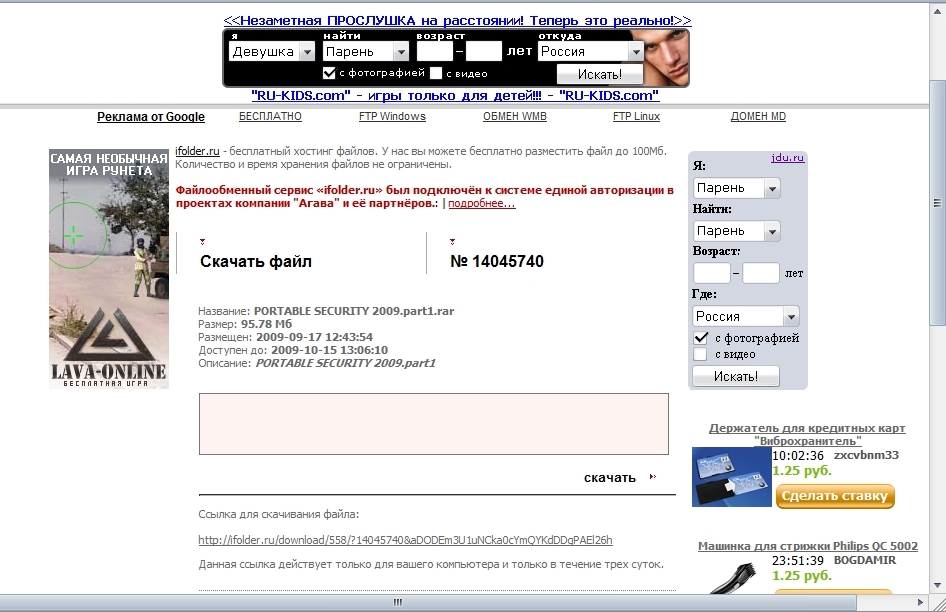Click sidebar minimum age field
This screenshot has height=612, width=946.
(711, 273)
